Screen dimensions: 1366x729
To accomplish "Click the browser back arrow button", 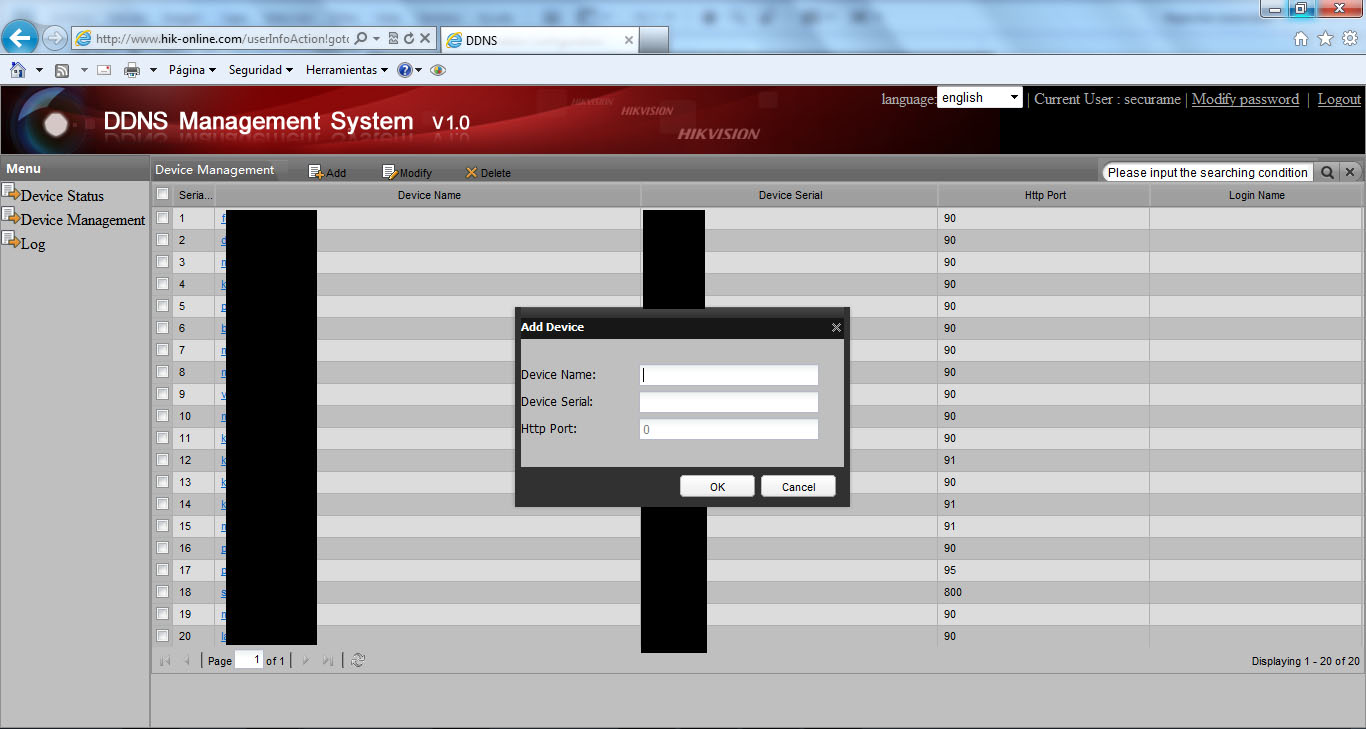I will click(x=20, y=38).
